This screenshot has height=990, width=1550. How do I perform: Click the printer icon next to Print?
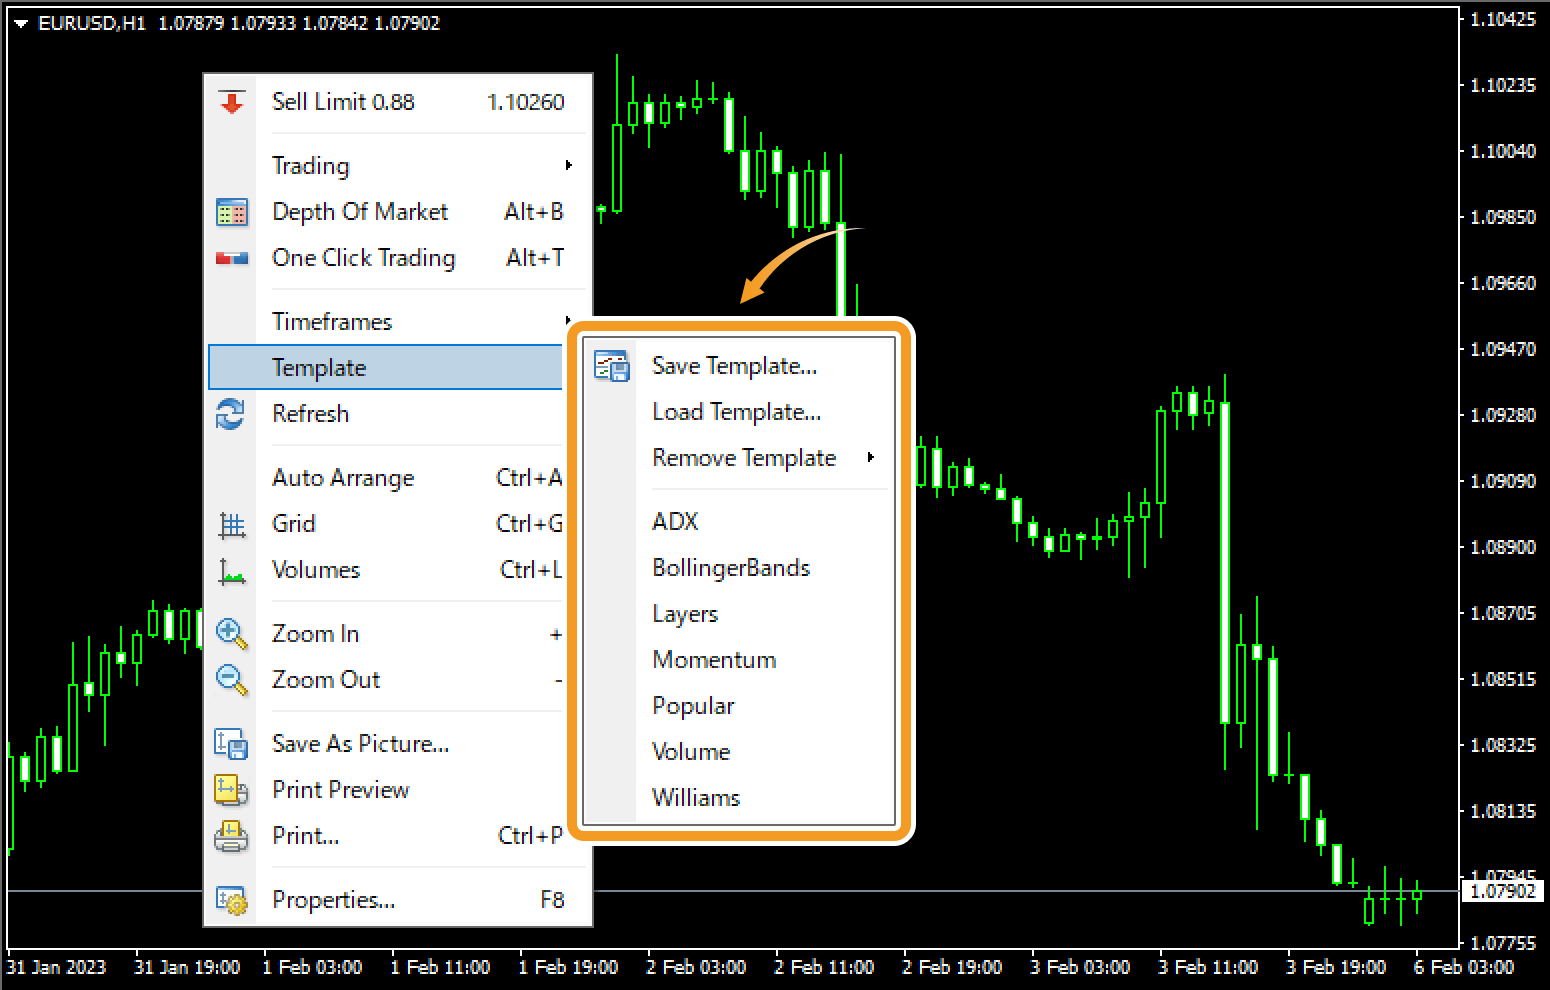click(x=232, y=836)
